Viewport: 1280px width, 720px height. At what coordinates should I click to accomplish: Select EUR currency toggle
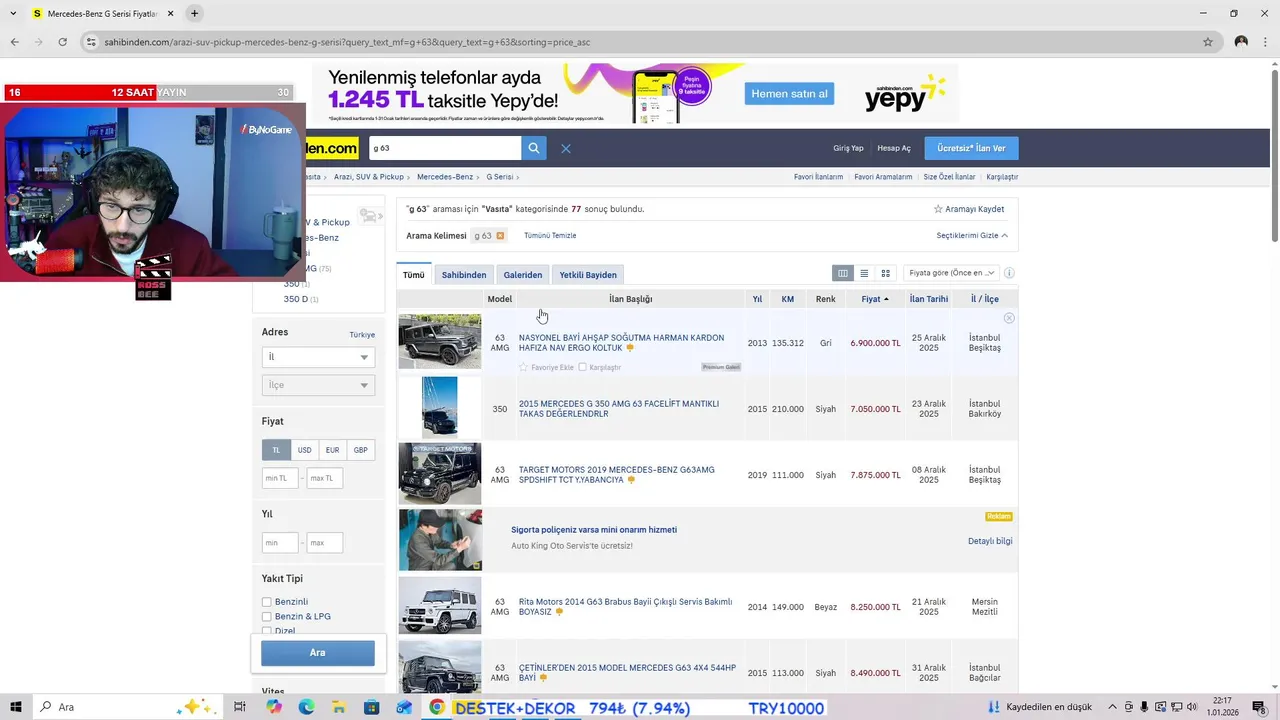click(x=332, y=450)
